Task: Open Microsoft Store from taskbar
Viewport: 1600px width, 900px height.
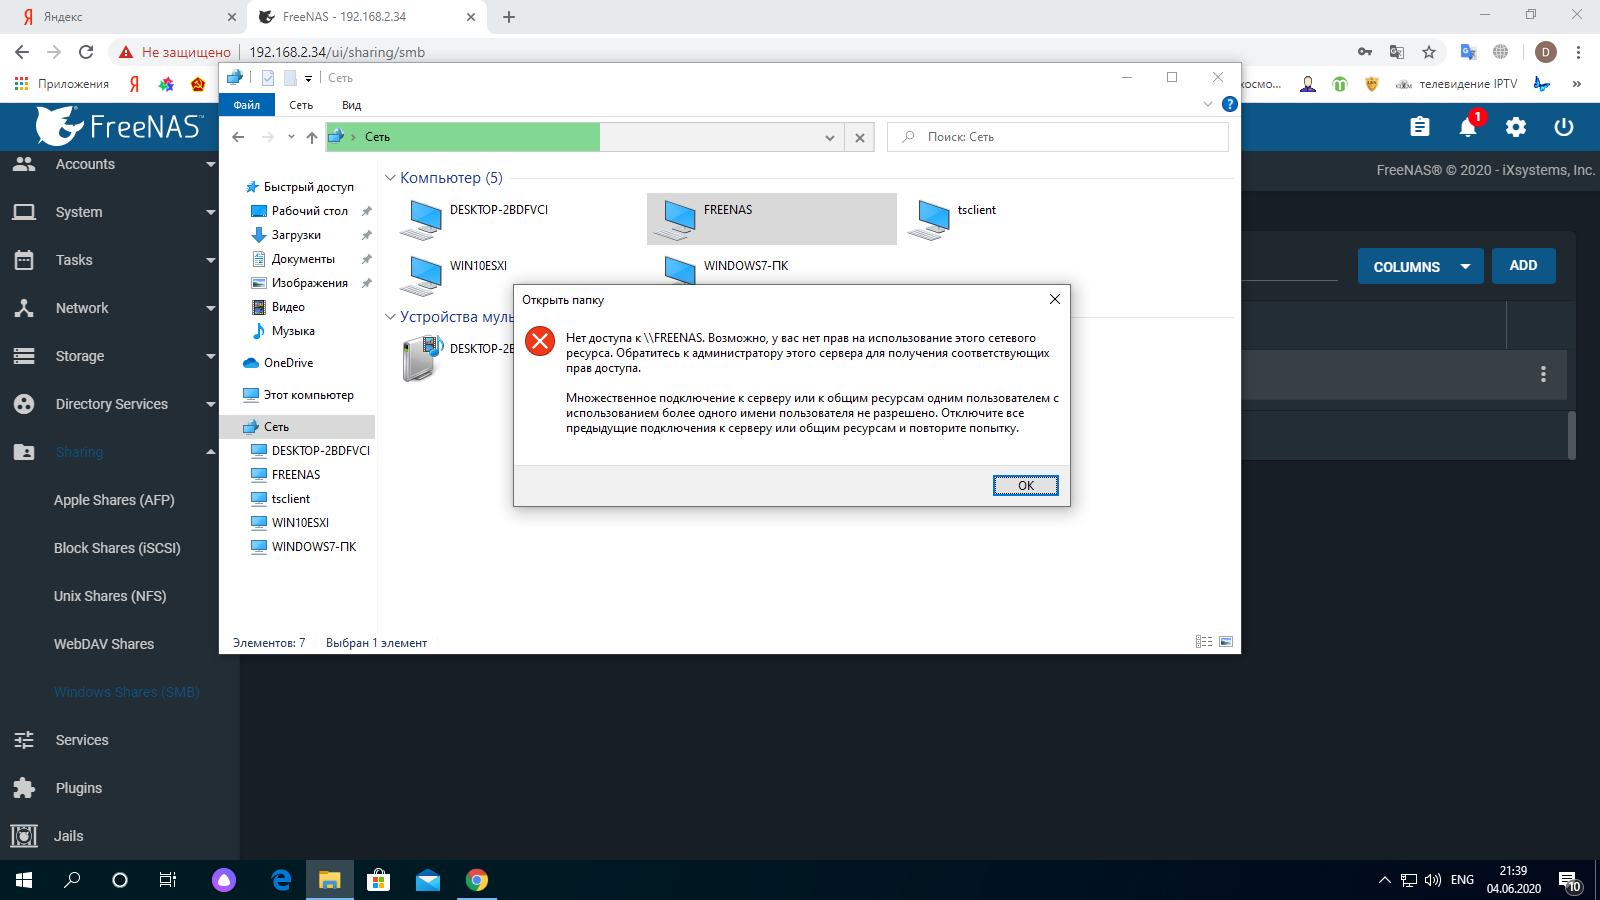Action: [x=378, y=880]
